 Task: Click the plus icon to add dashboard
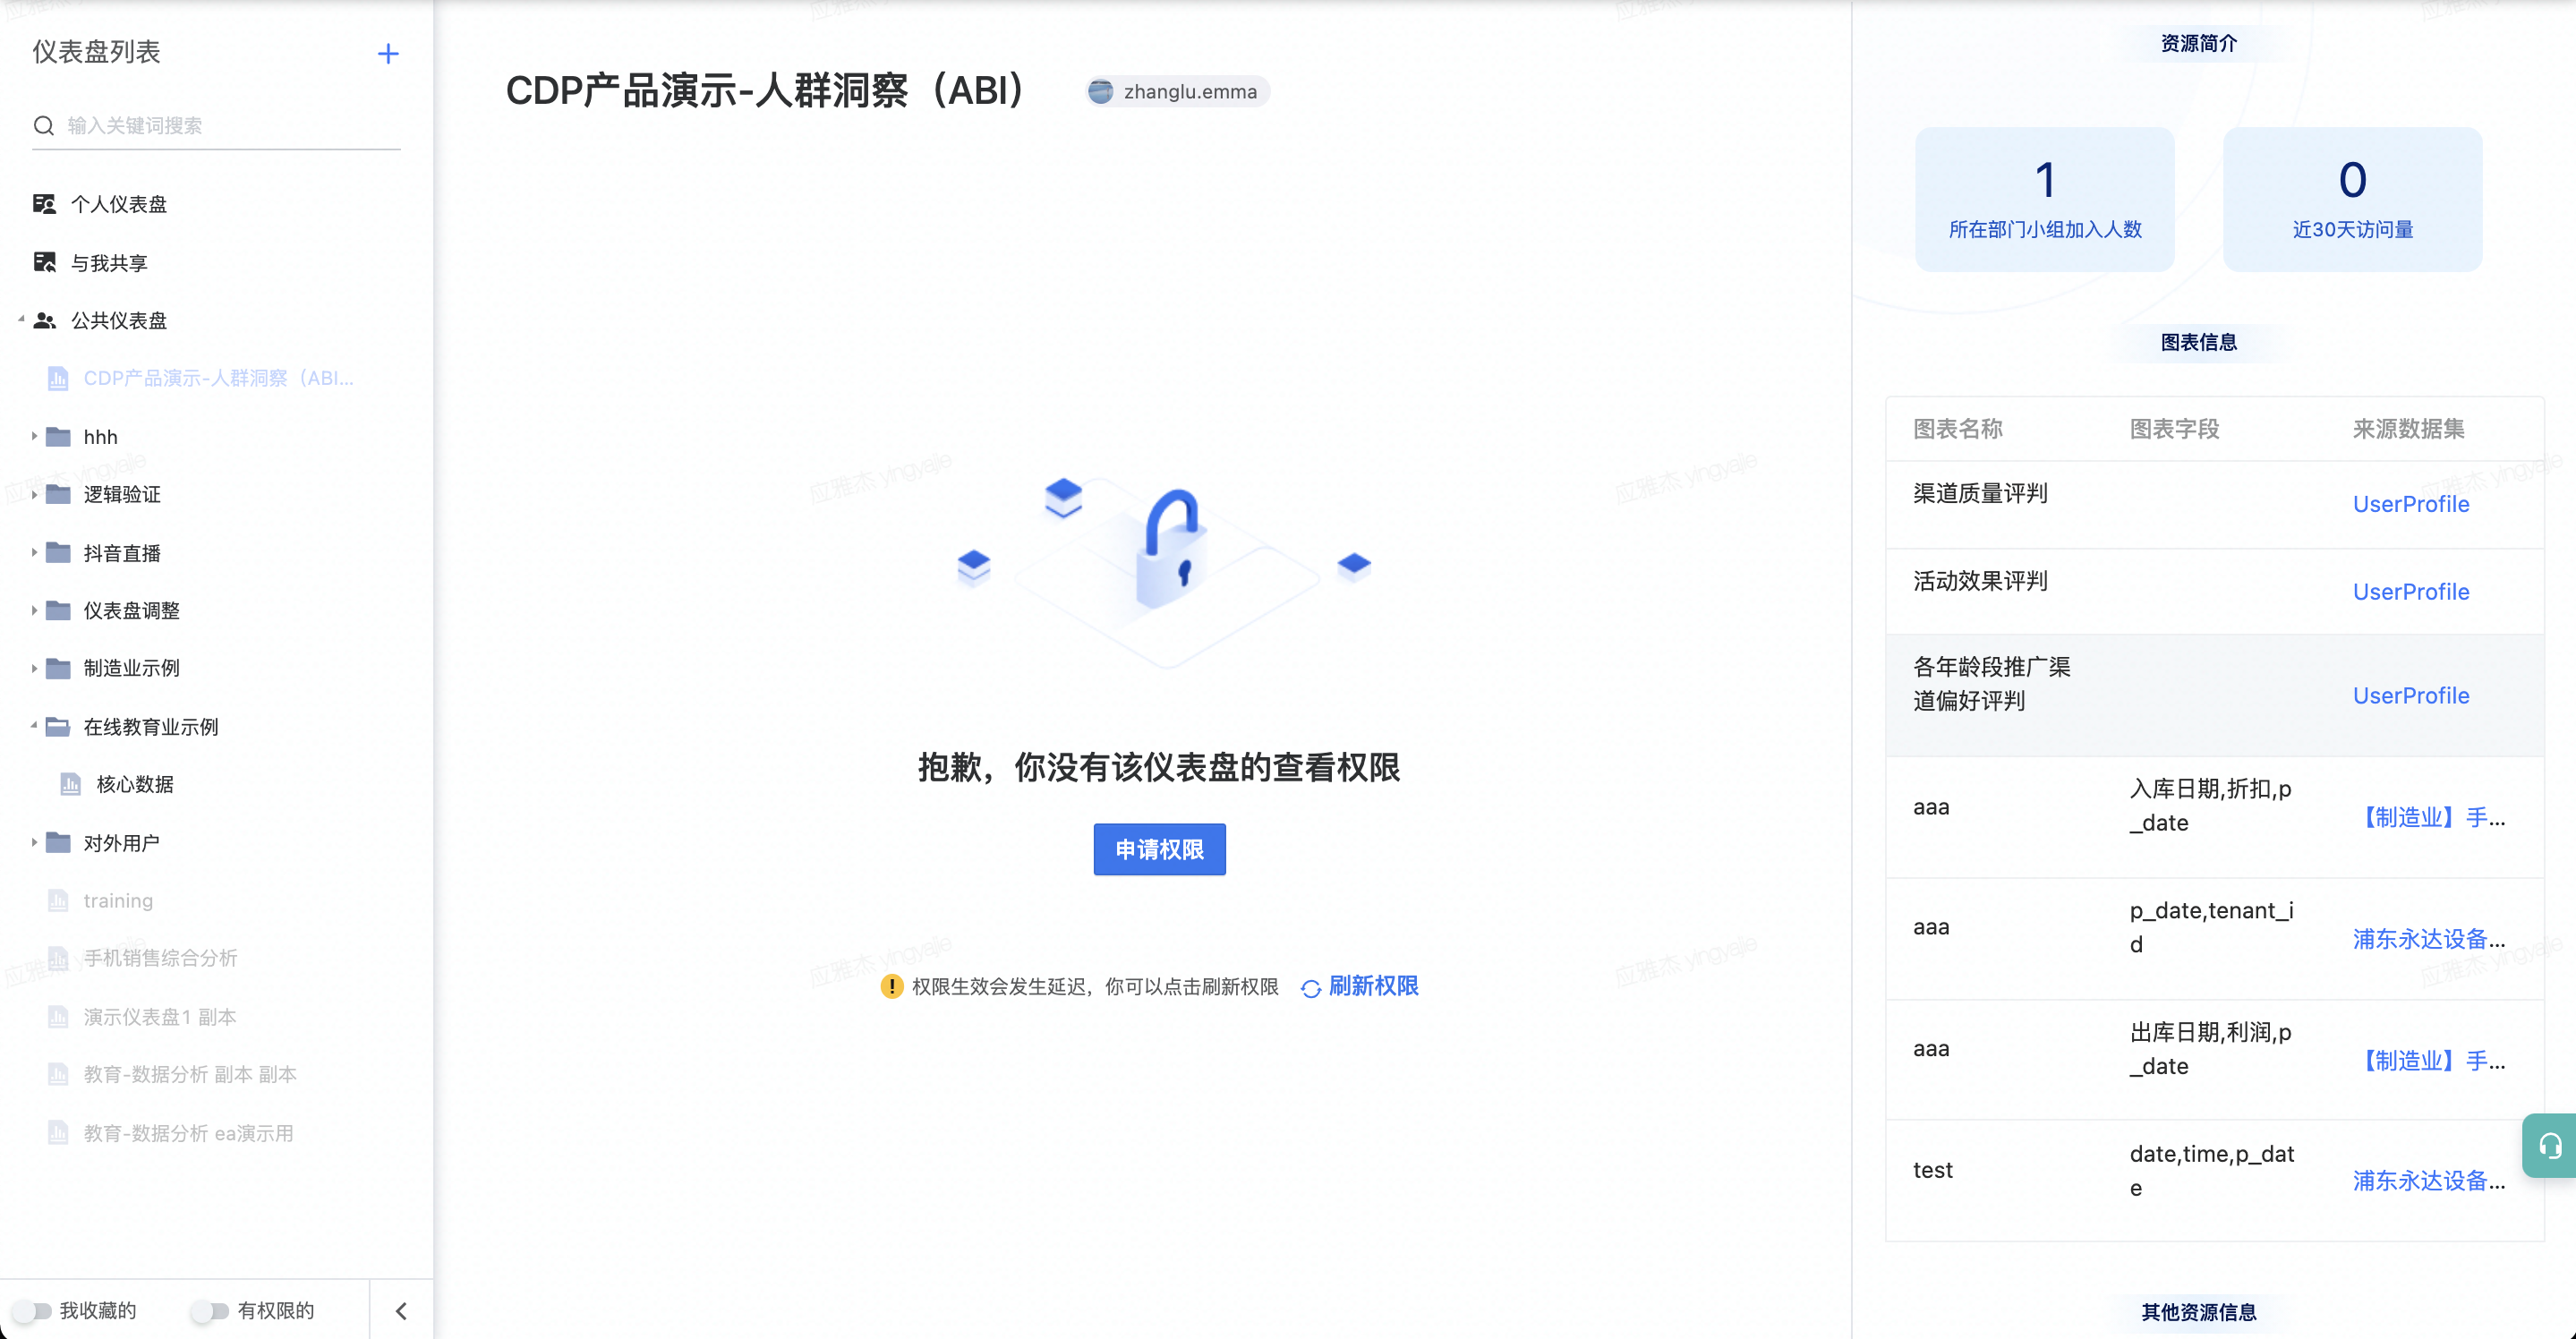tap(388, 54)
